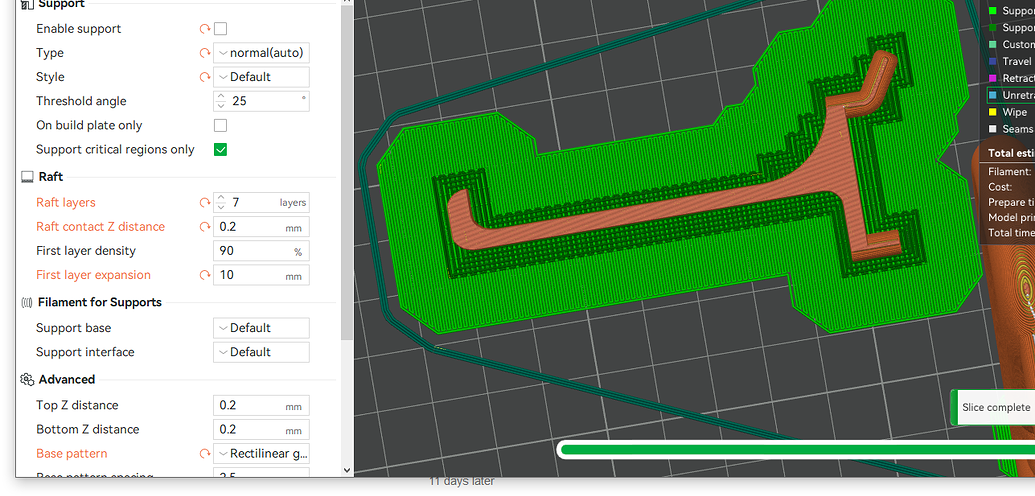Click the blue Travel legend swatch
Screen dimensions: 1035x496
pyautogui.click(x=992, y=61)
